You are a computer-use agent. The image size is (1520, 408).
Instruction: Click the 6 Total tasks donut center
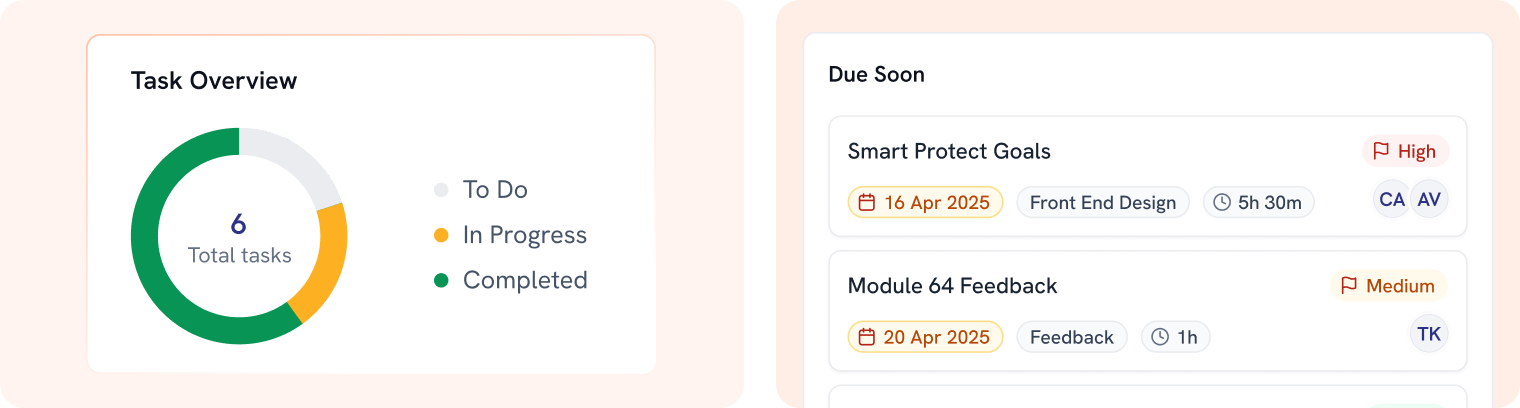point(239,237)
